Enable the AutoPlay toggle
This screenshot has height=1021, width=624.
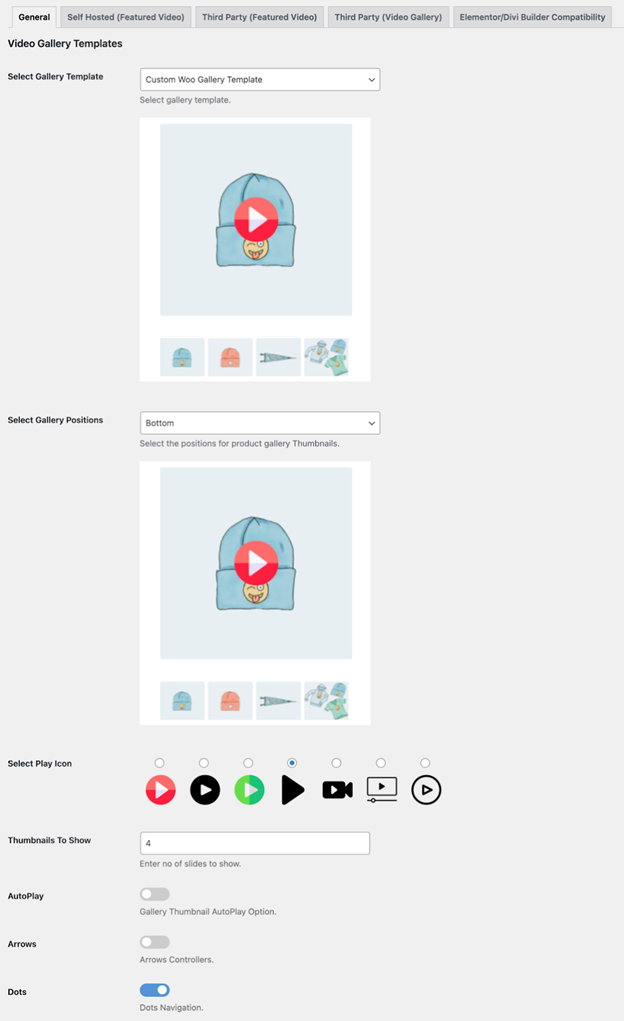click(x=155, y=894)
